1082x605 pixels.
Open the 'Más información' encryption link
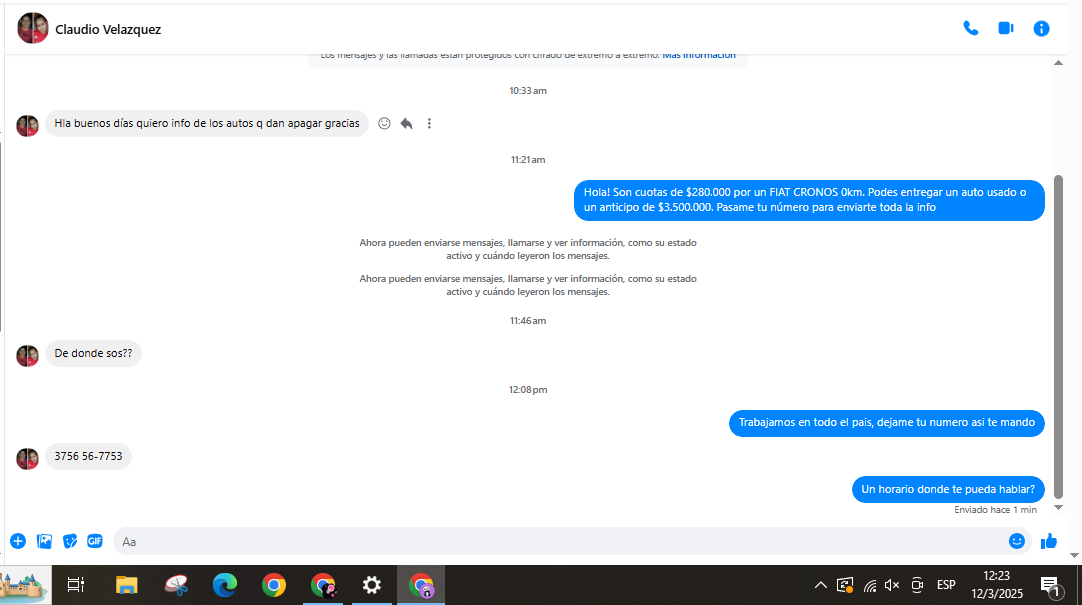(699, 55)
